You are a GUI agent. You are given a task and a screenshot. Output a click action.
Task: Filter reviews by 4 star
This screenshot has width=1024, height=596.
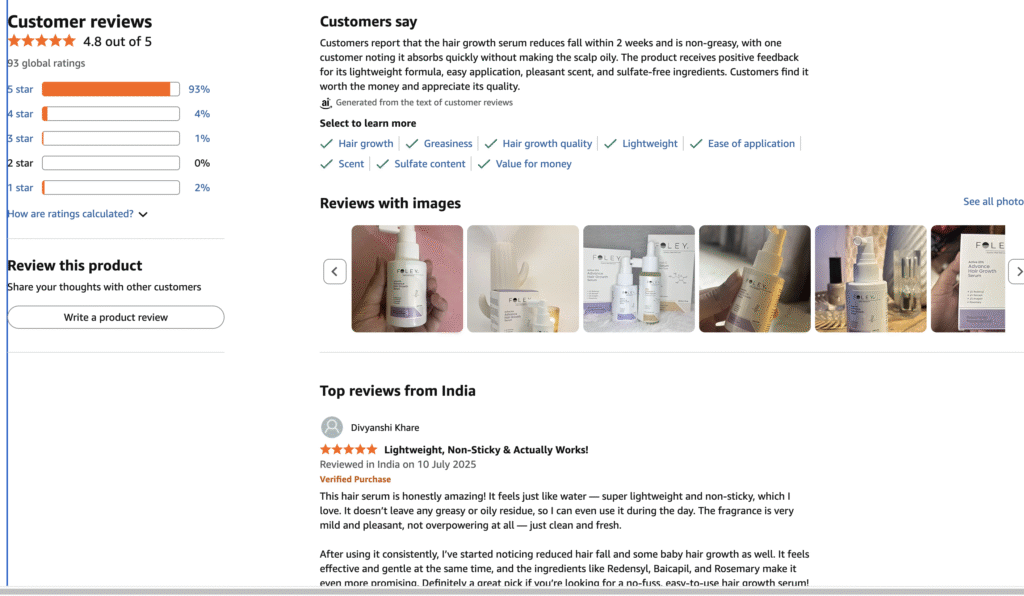(20, 114)
